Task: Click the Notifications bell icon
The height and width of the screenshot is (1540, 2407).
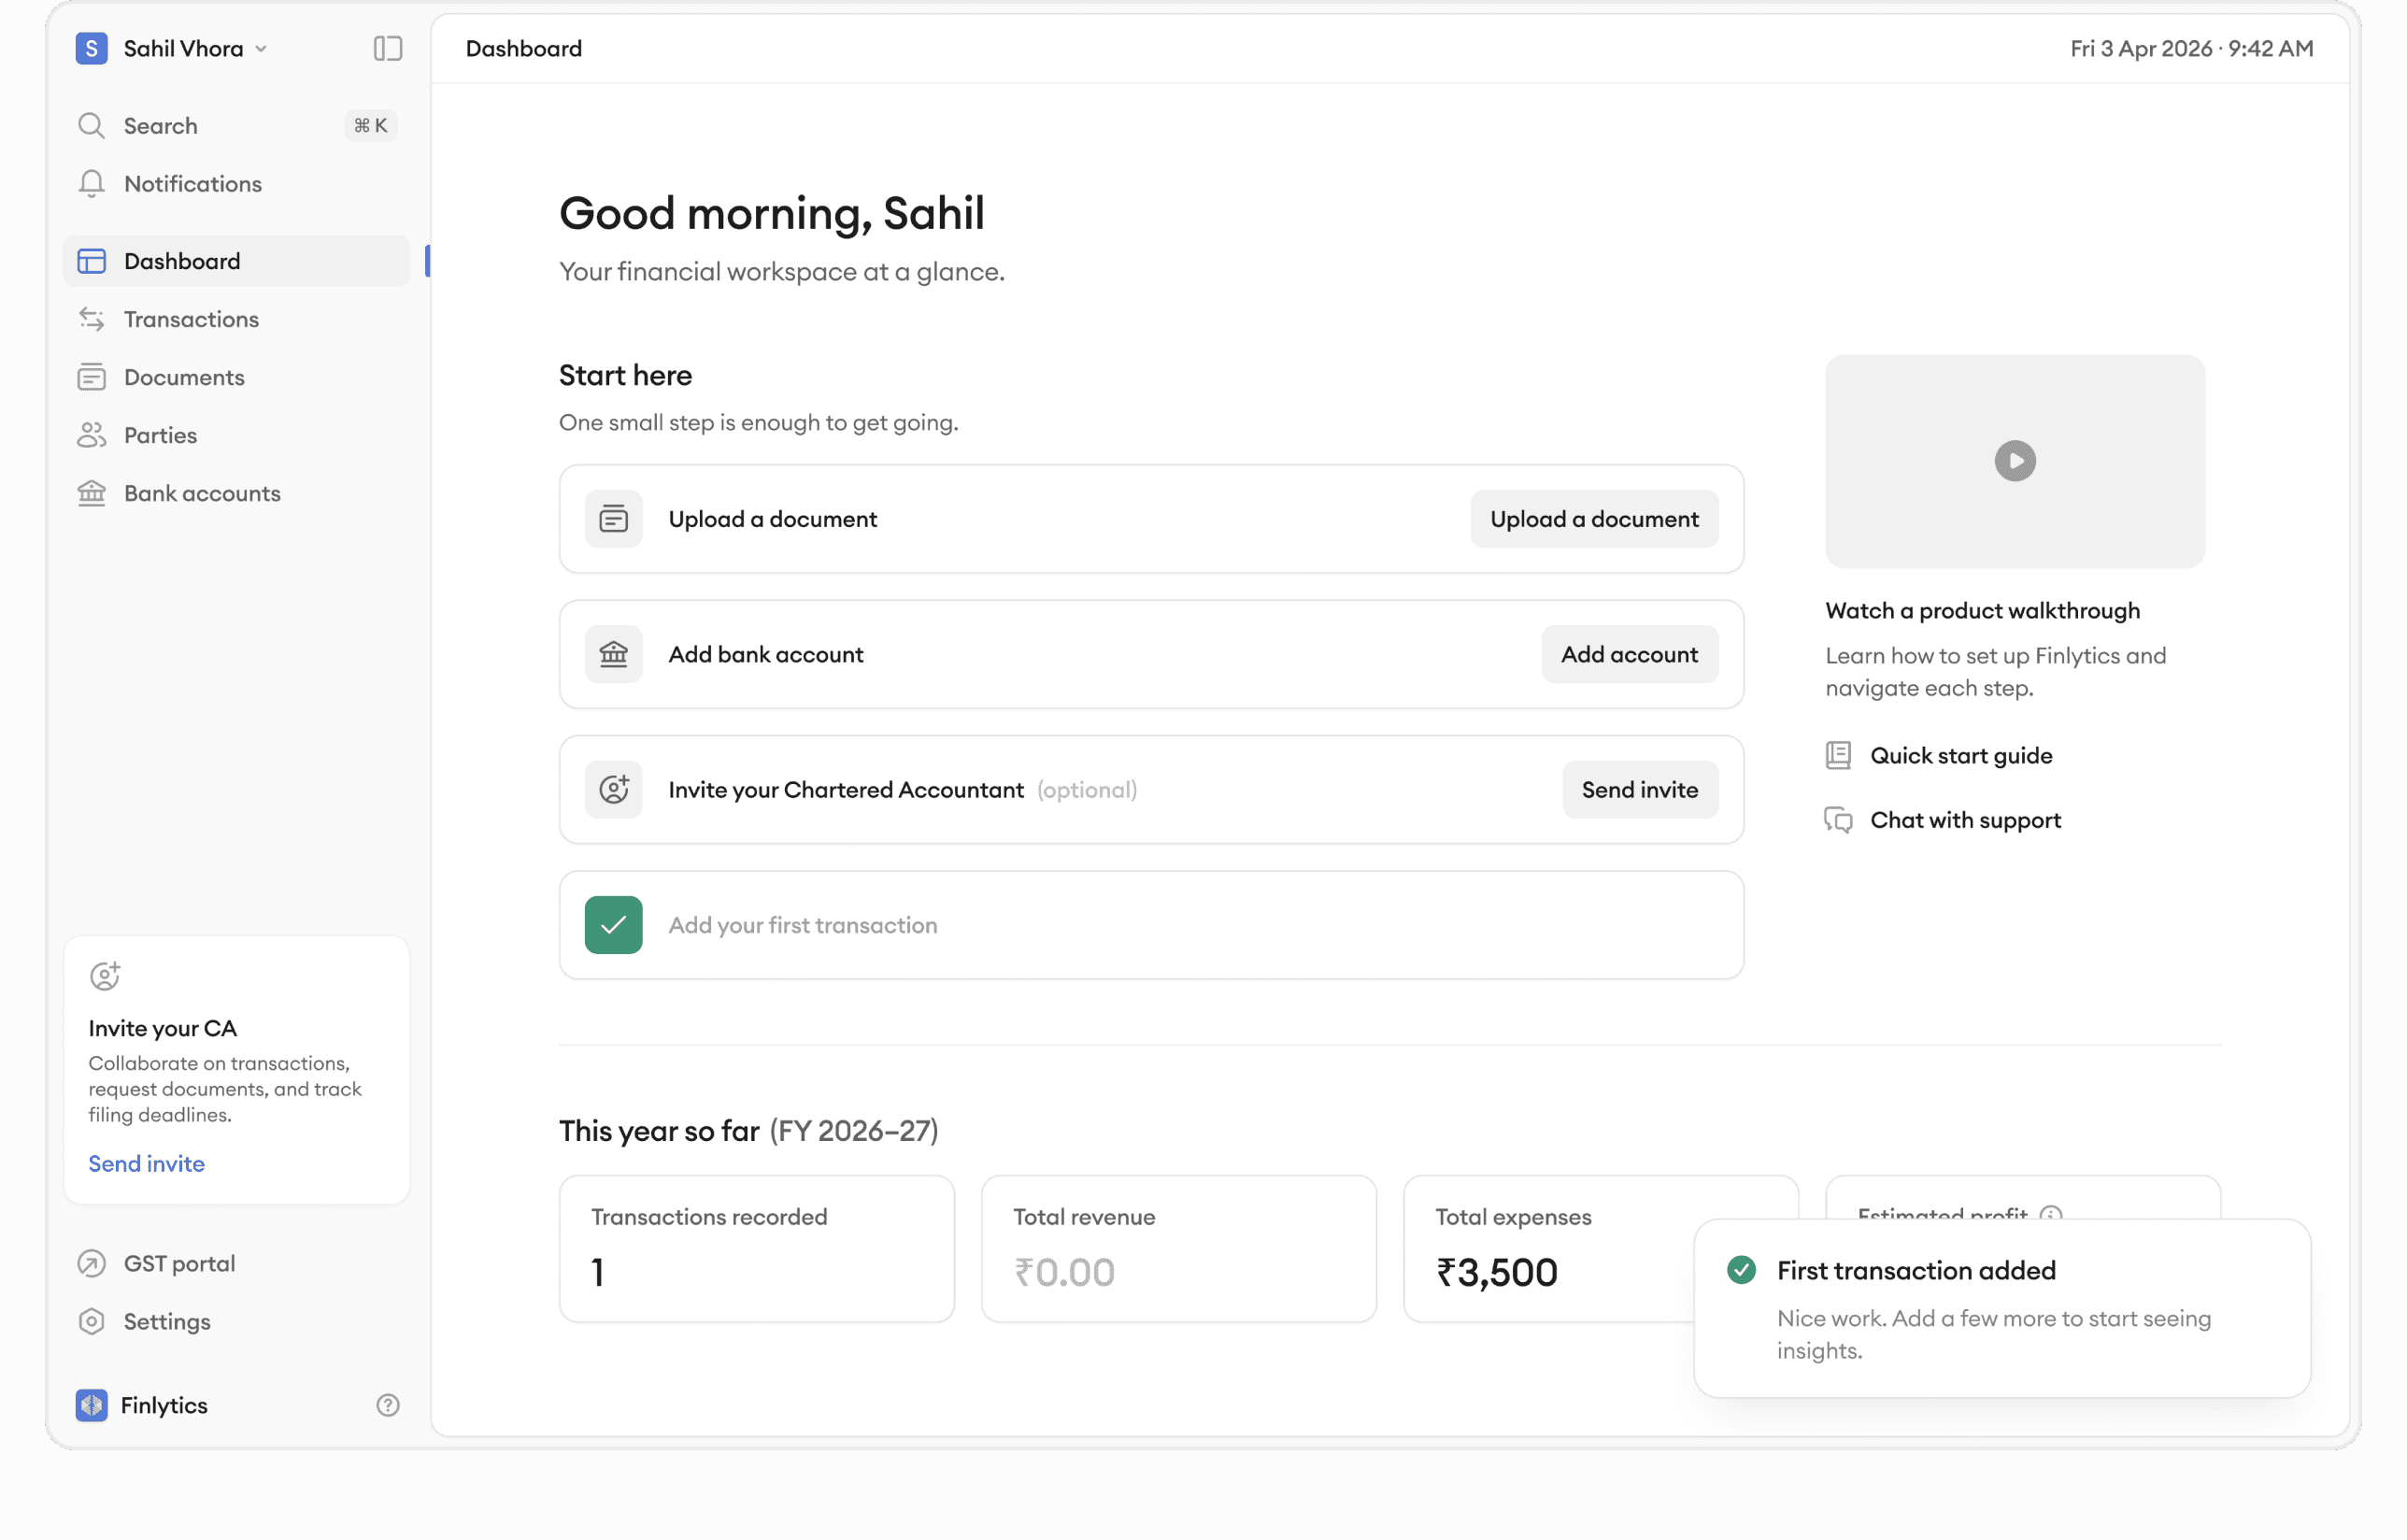Action: (x=92, y=184)
